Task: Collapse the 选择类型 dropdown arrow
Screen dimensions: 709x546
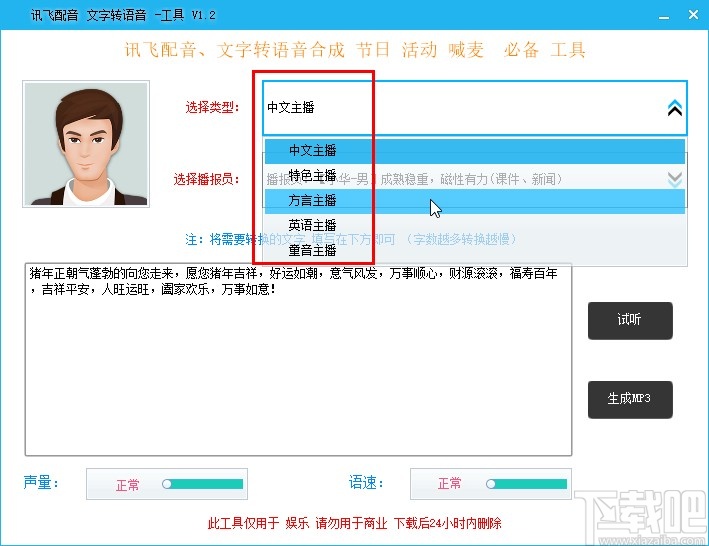Action: (674, 108)
